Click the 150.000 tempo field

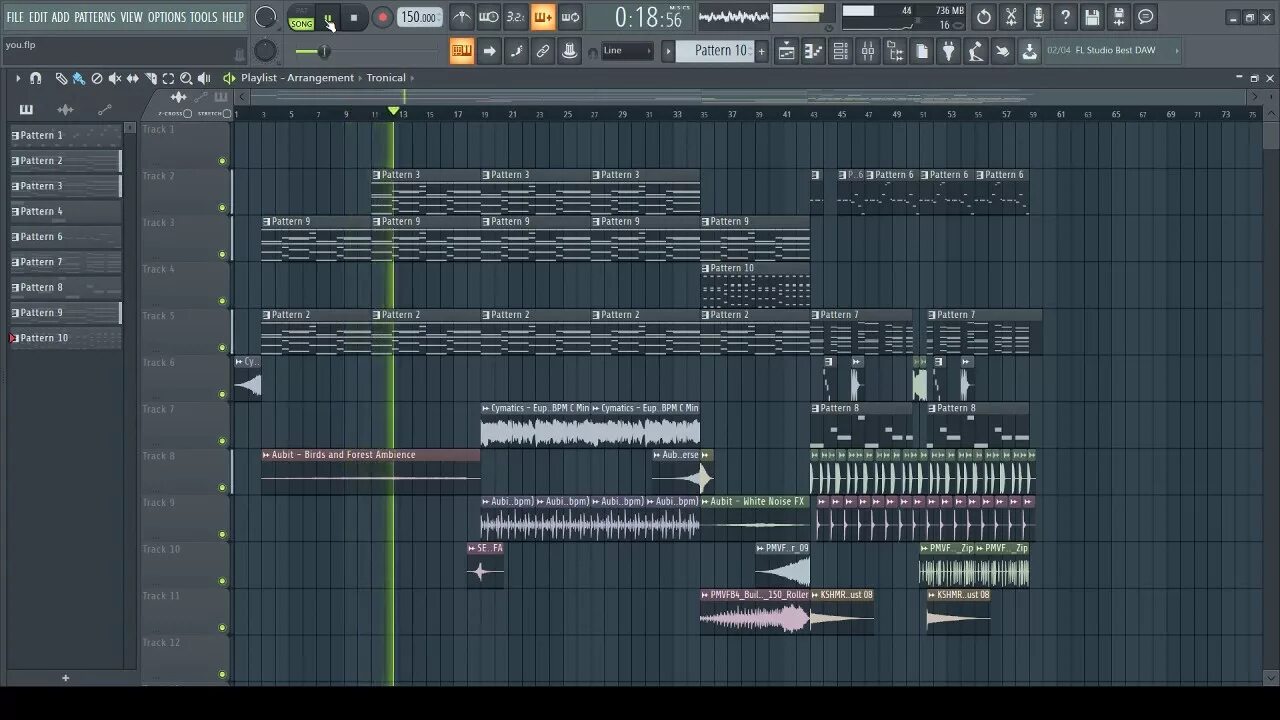click(419, 17)
